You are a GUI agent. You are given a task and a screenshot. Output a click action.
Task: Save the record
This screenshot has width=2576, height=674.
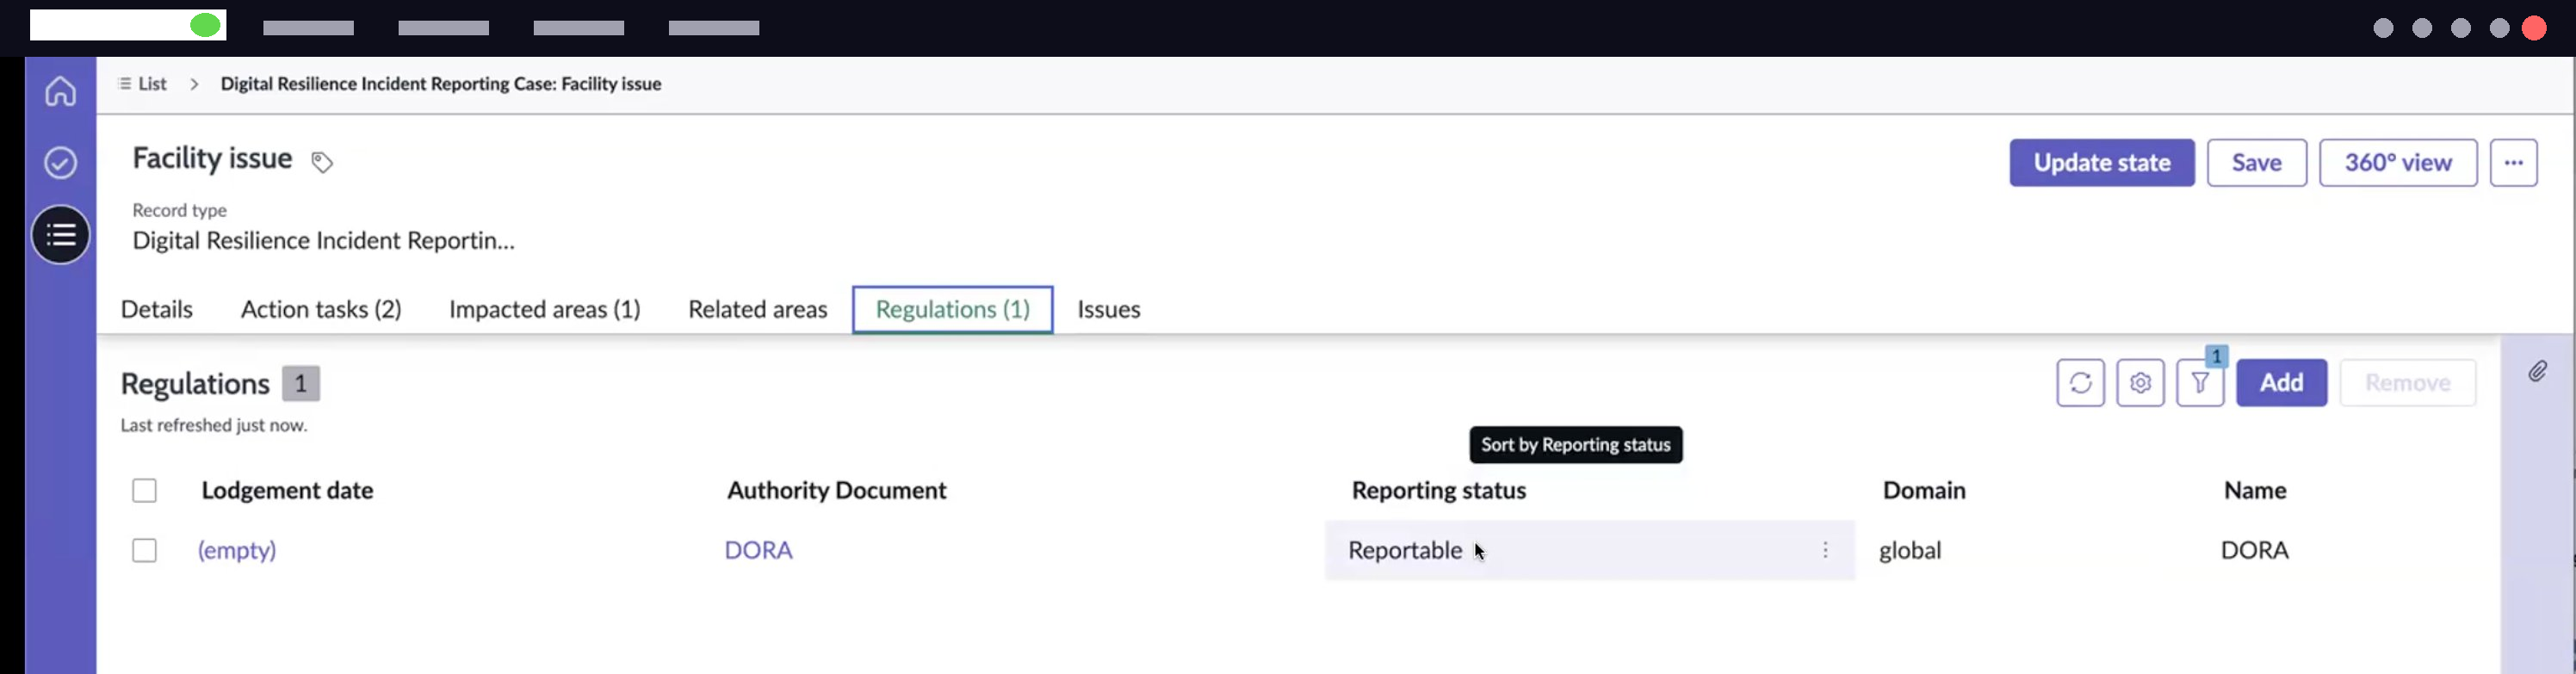2257,163
